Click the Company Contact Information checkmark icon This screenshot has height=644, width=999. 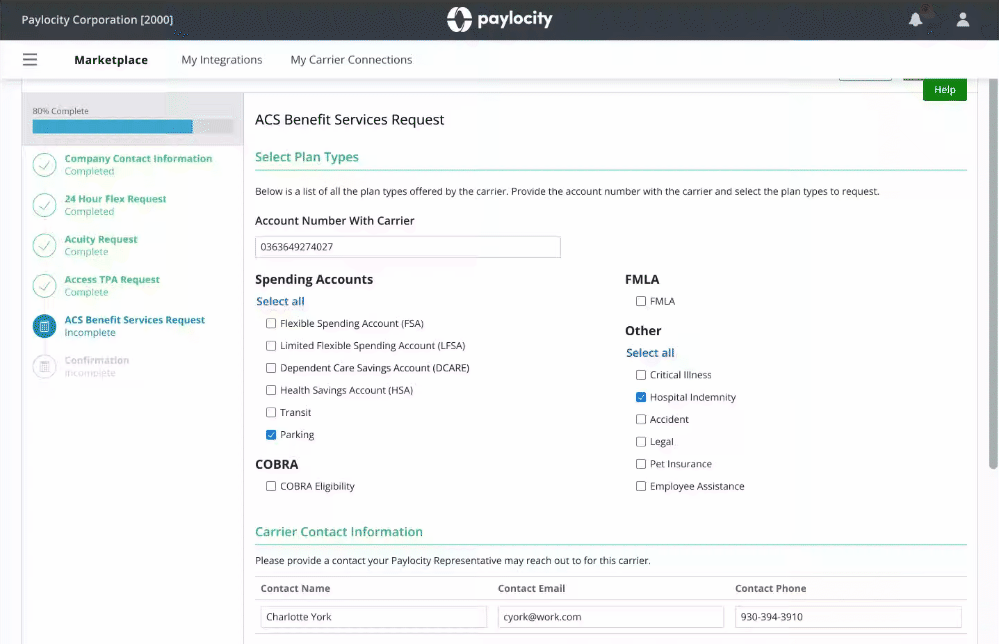pos(45,165)
